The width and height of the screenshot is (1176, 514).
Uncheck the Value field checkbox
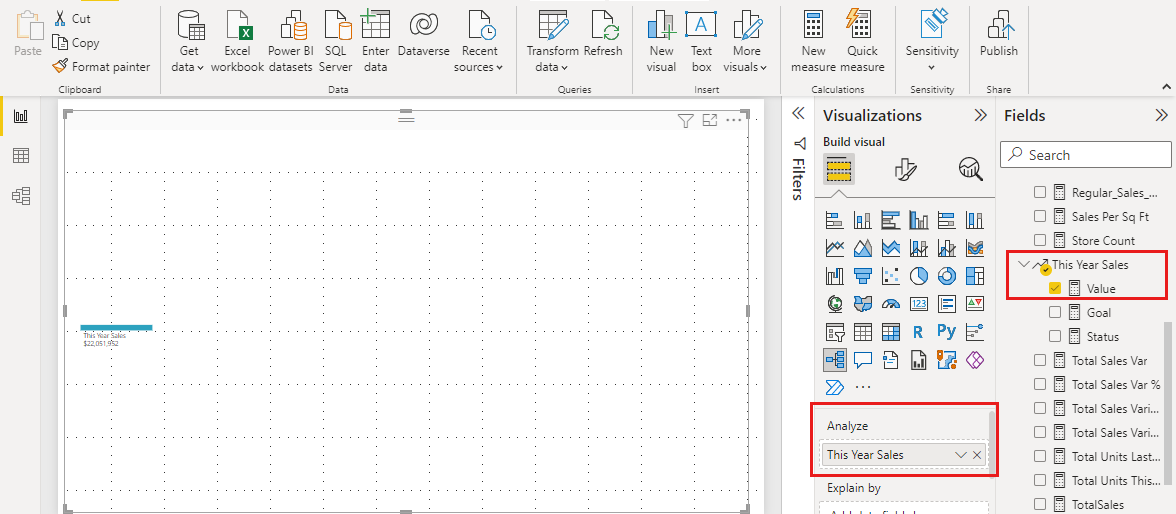[x=1054, y=287]
